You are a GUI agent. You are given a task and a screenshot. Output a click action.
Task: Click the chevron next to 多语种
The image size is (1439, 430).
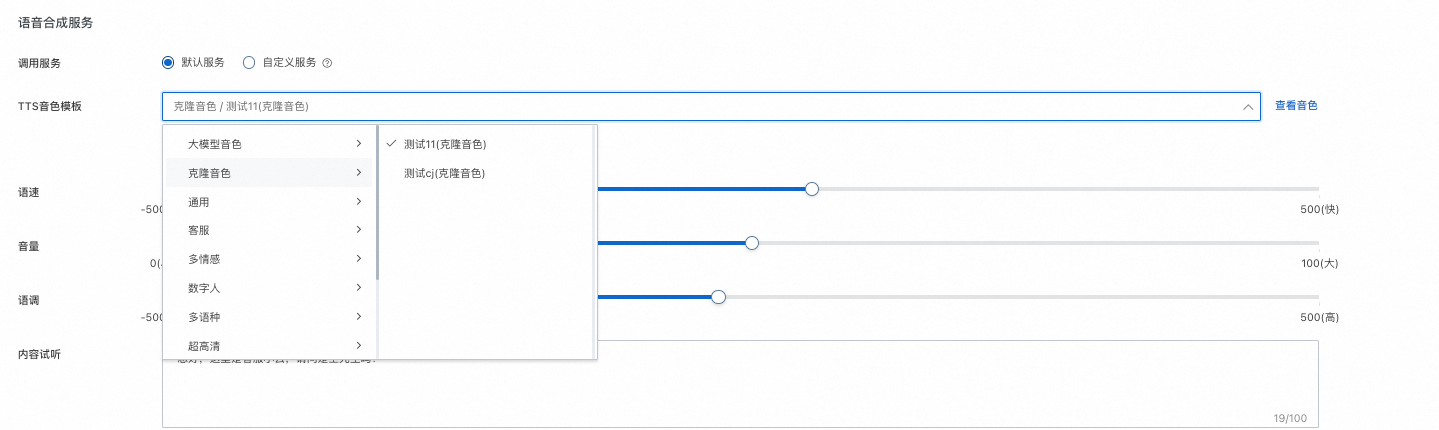coord(358,317)
